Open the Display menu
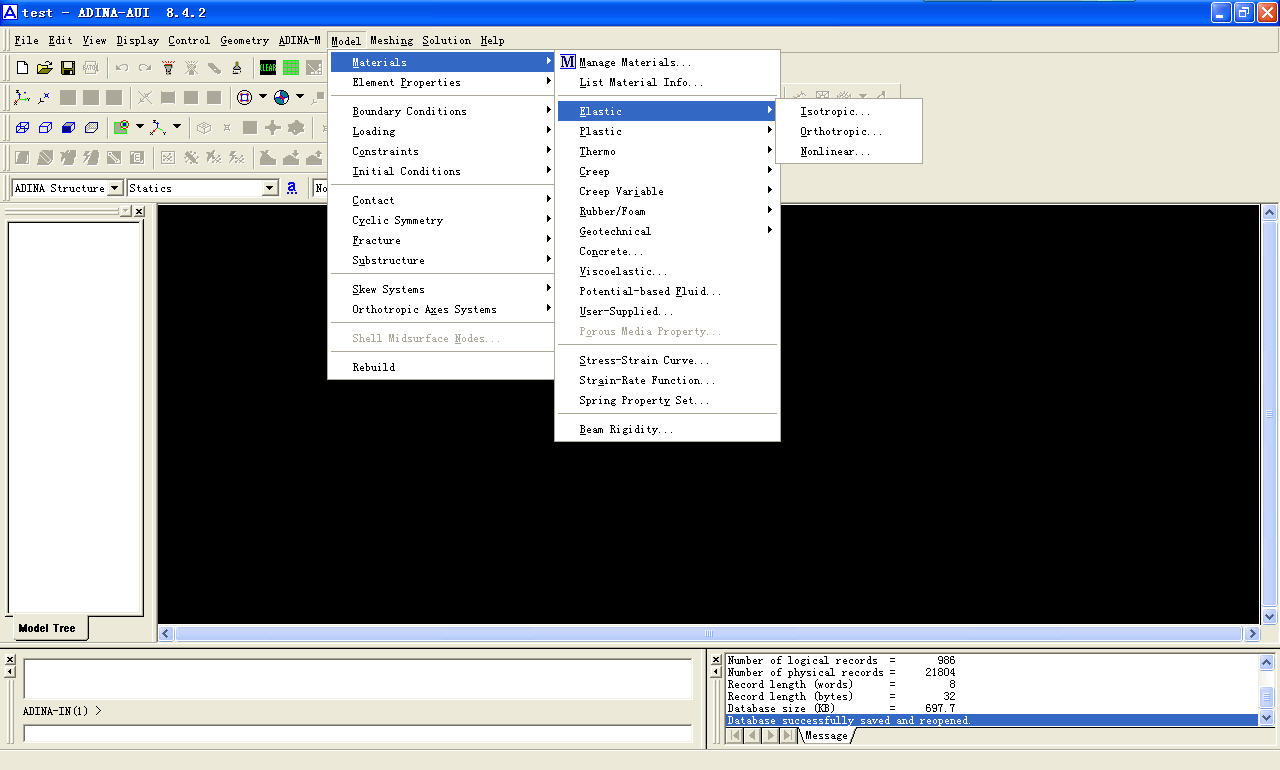The height and width of the screenshot is (770, 1280). 137,41
